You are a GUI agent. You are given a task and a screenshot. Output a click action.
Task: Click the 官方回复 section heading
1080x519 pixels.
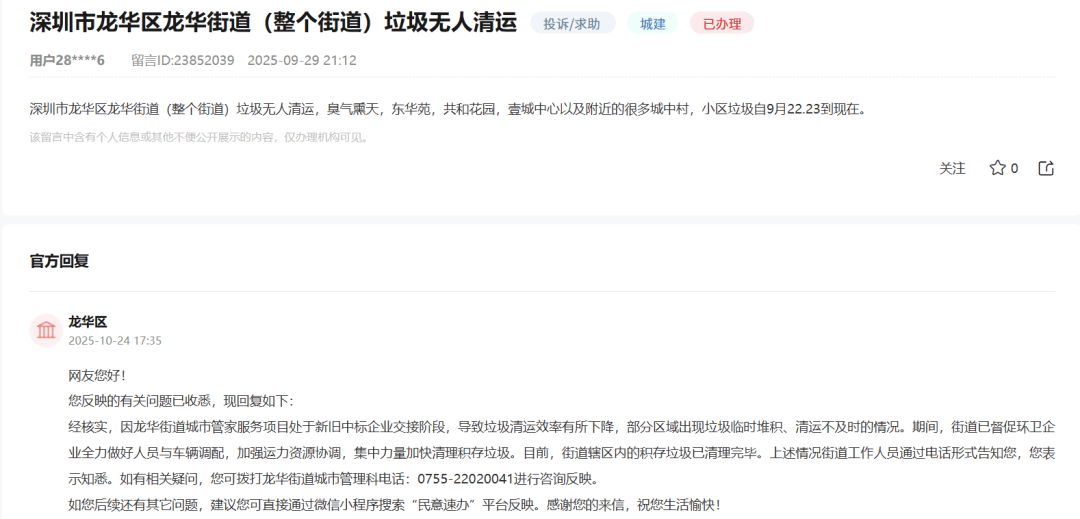coord(59,261)
